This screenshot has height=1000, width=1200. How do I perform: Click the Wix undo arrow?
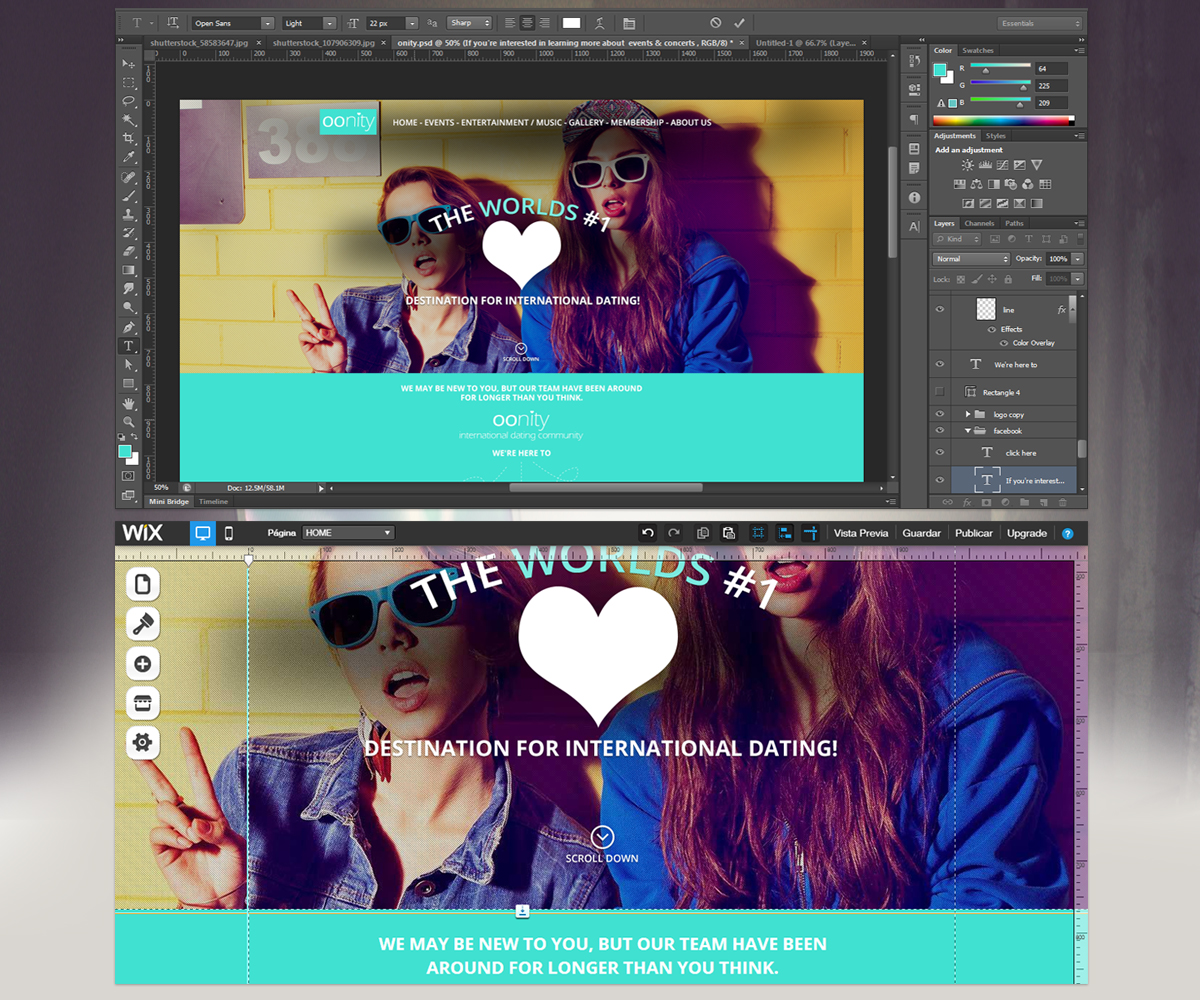[x=648, y=533]
